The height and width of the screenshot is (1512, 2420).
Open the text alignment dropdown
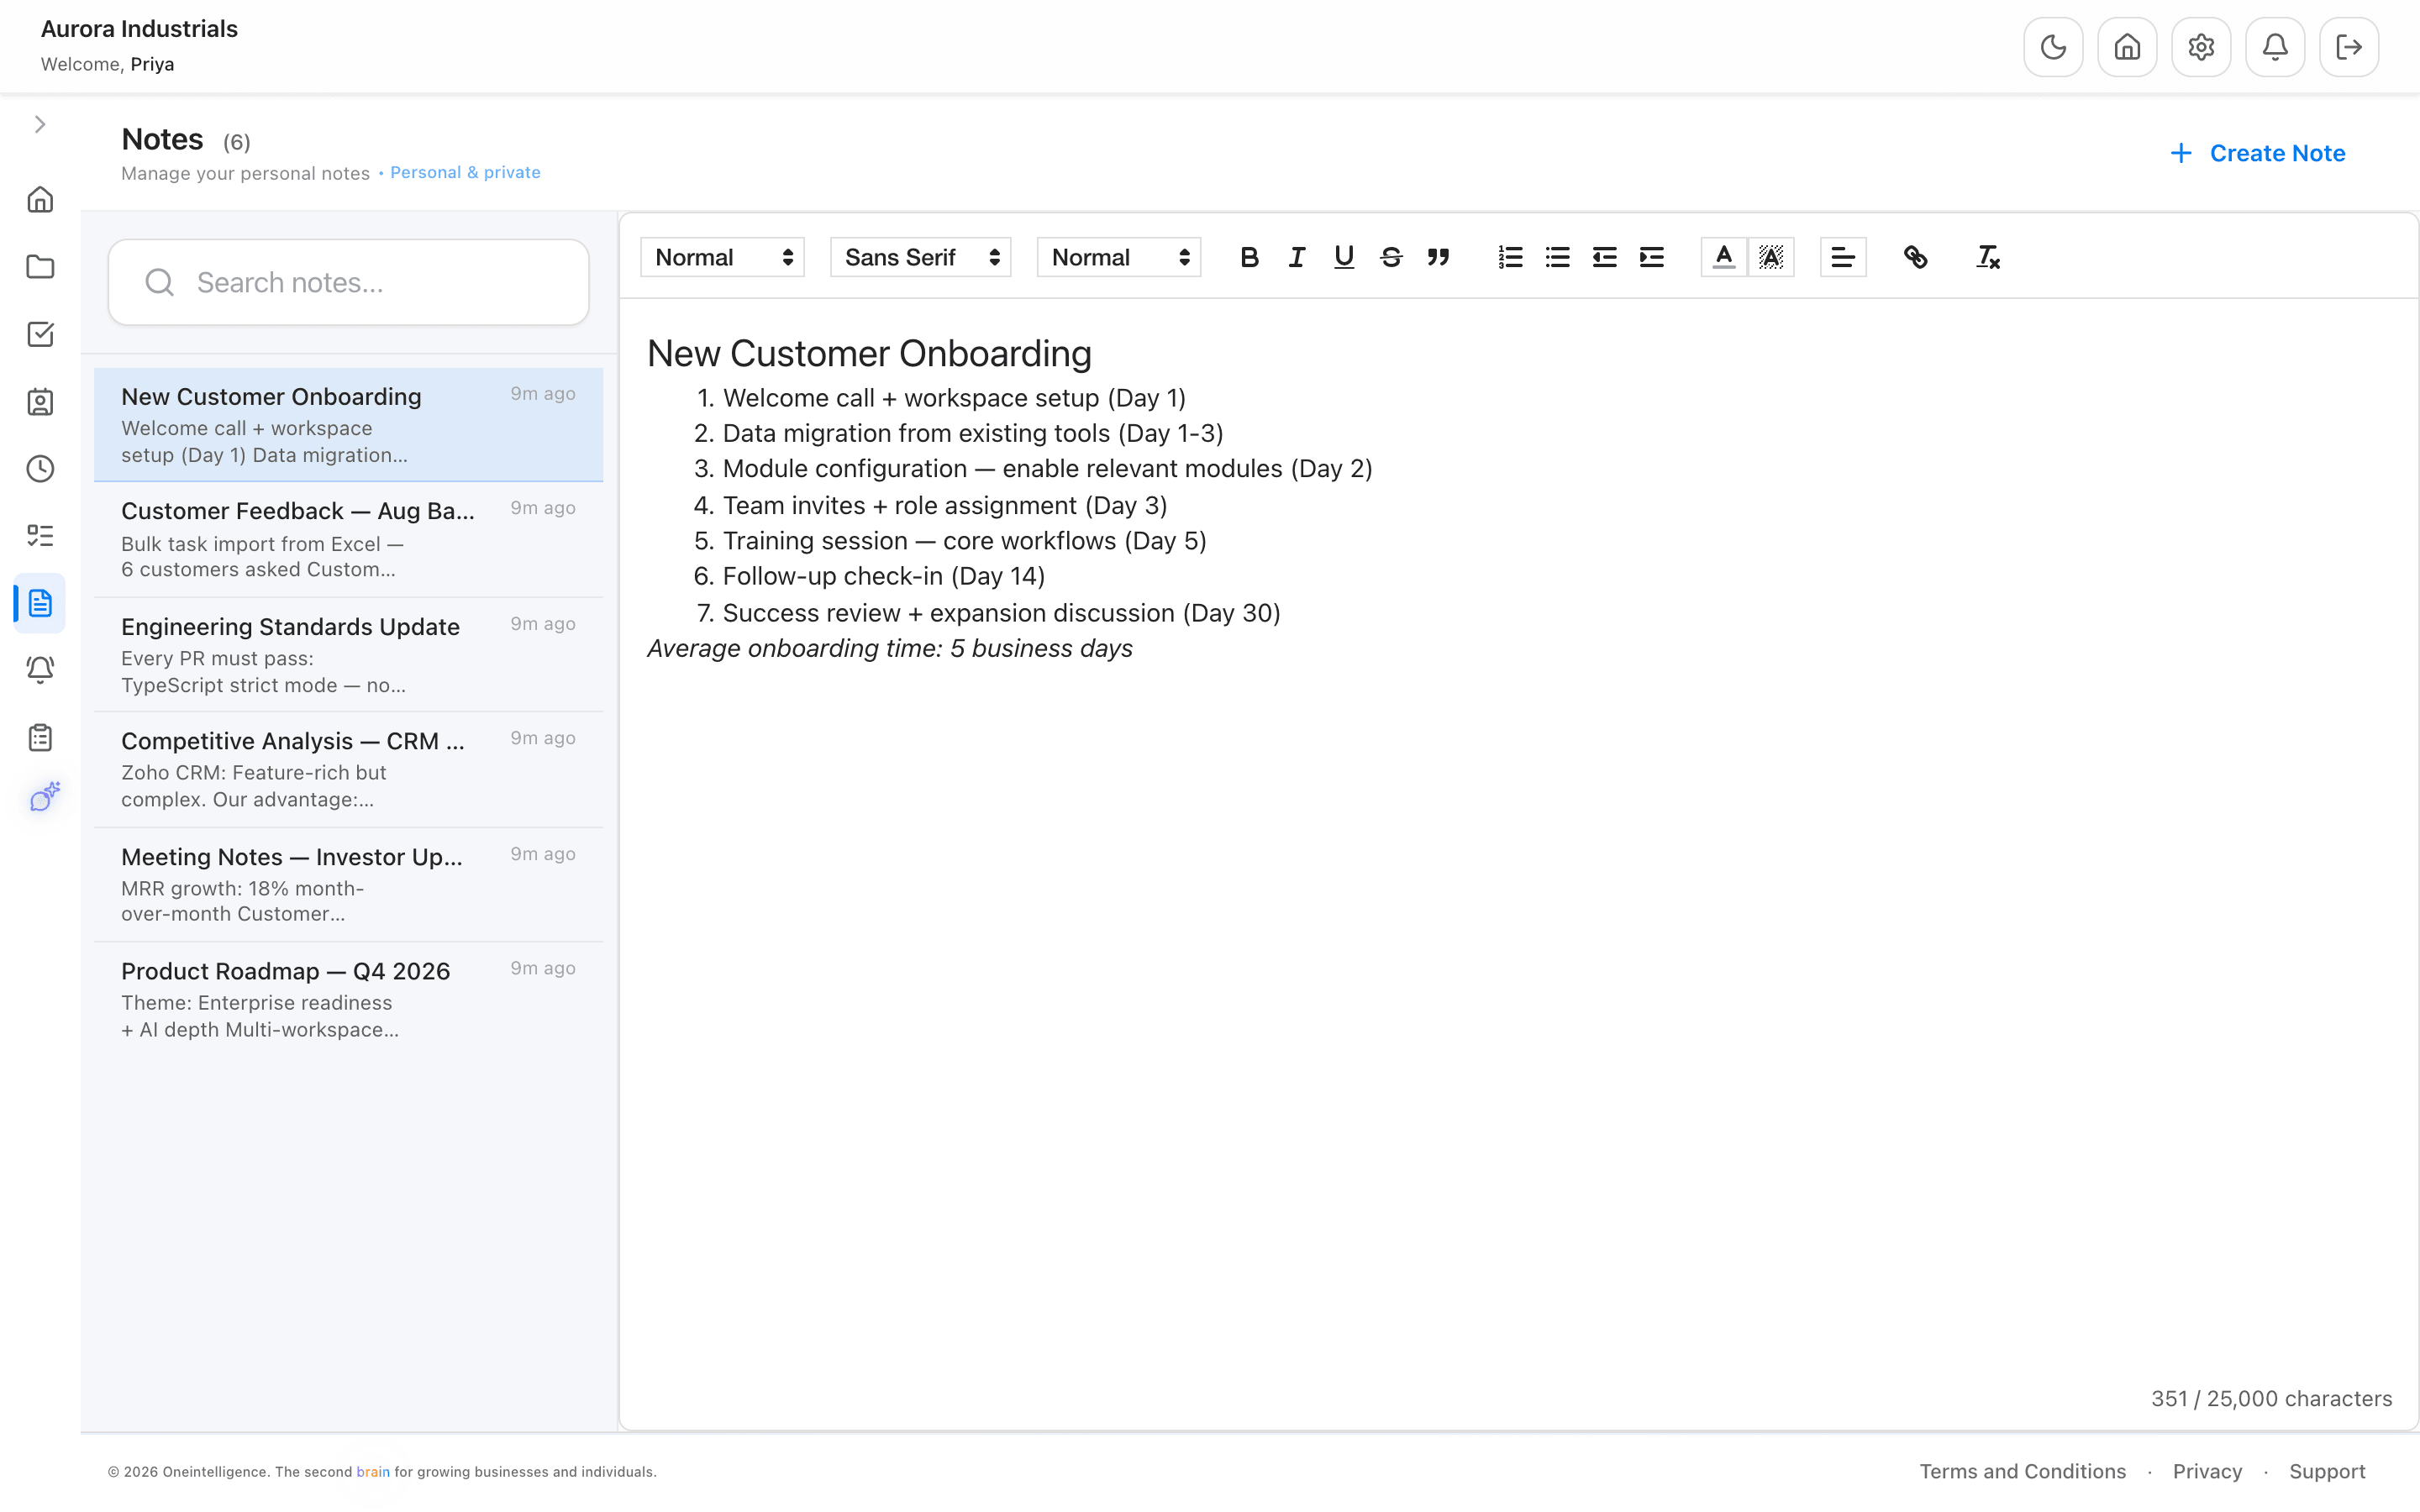[x=1843, y=257]
